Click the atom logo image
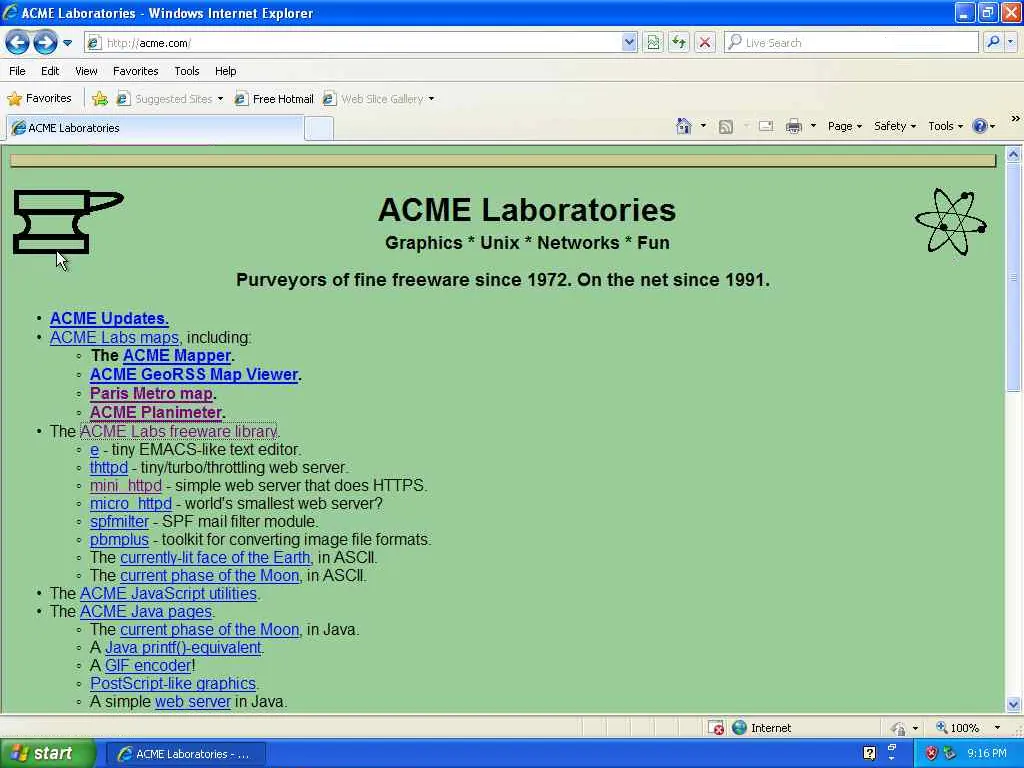 pos(951,222)
